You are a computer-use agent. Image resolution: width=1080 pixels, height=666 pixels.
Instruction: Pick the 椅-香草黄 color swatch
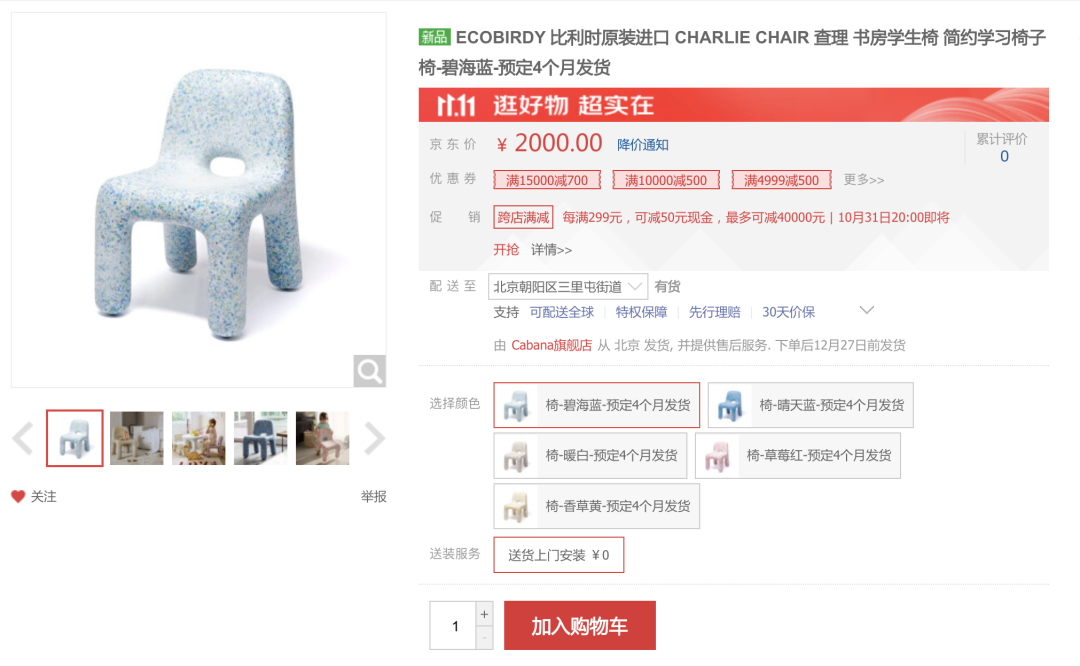tap(596, 506)
